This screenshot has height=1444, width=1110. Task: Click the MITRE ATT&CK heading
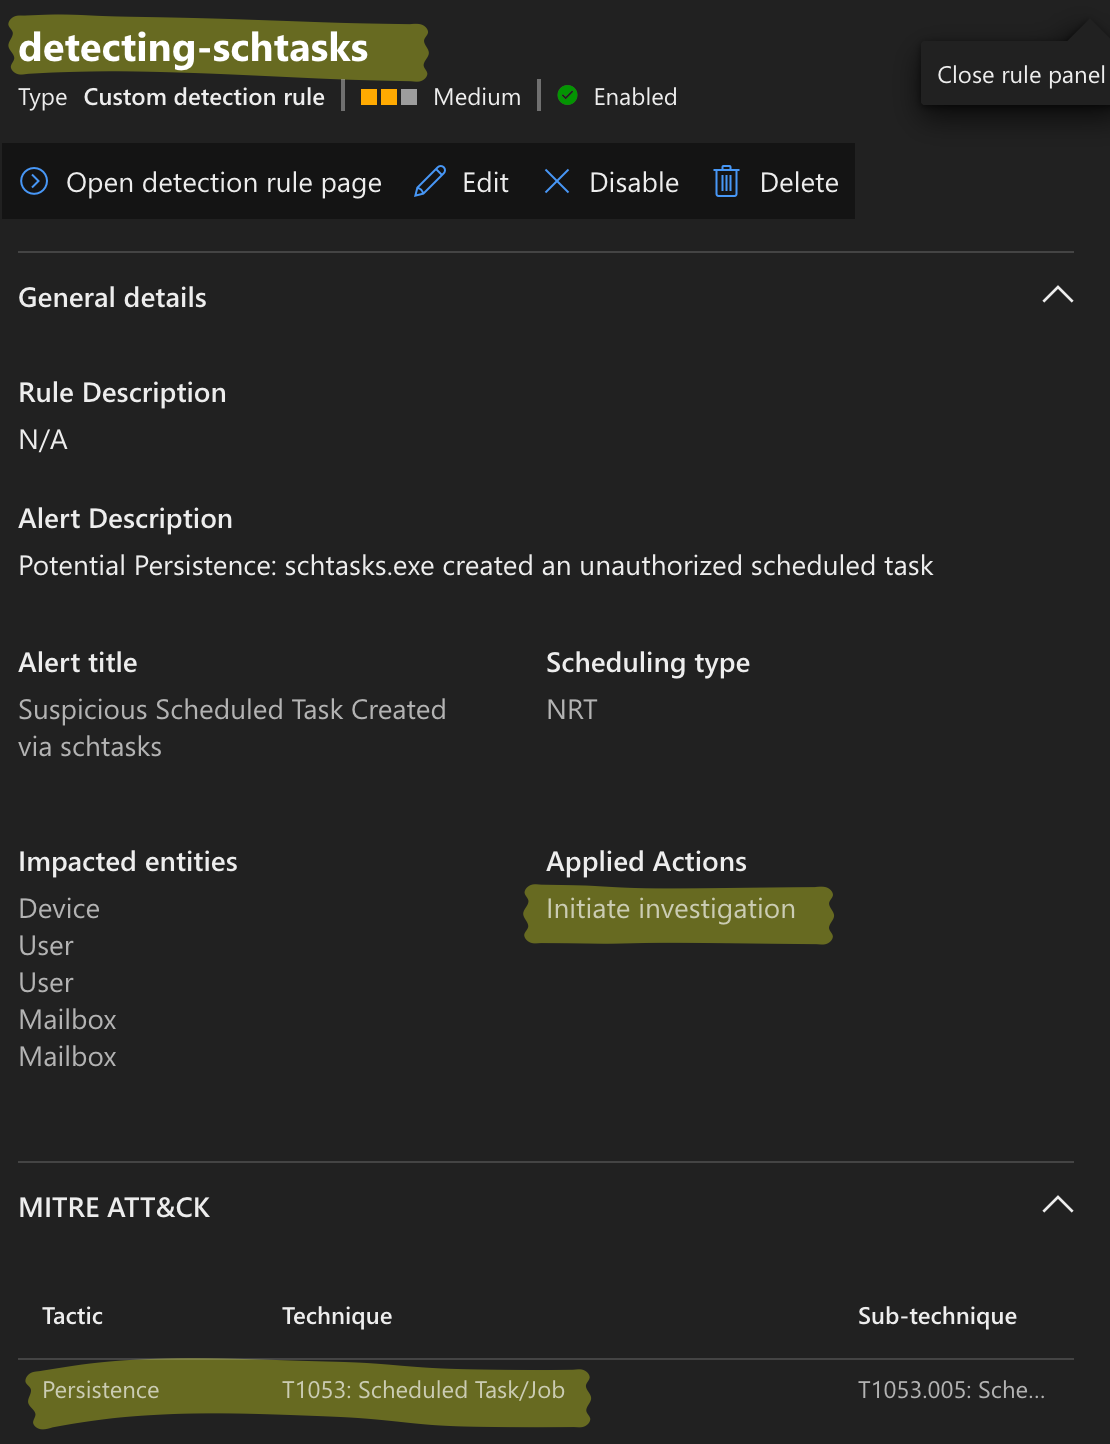click(x=114, y=1207)
